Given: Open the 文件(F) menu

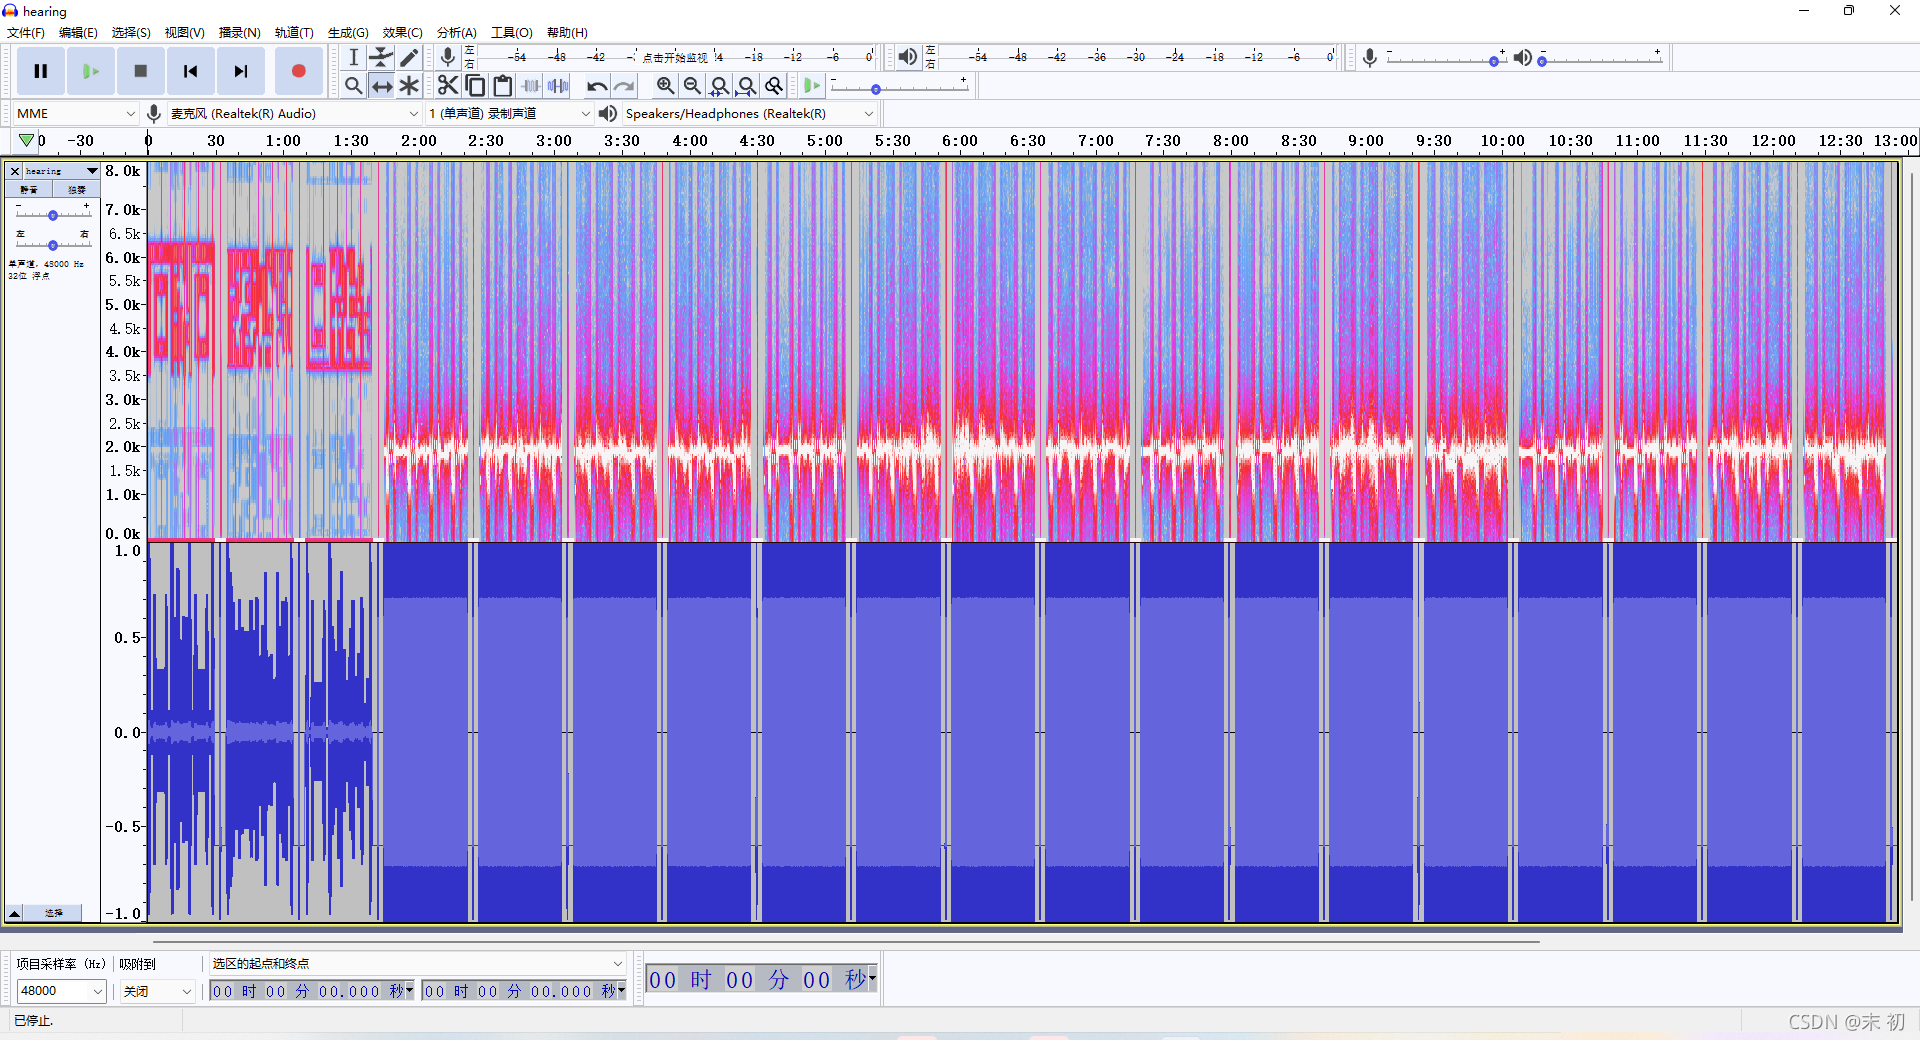Looking at the screenshot, I should (x=26, y=33).
